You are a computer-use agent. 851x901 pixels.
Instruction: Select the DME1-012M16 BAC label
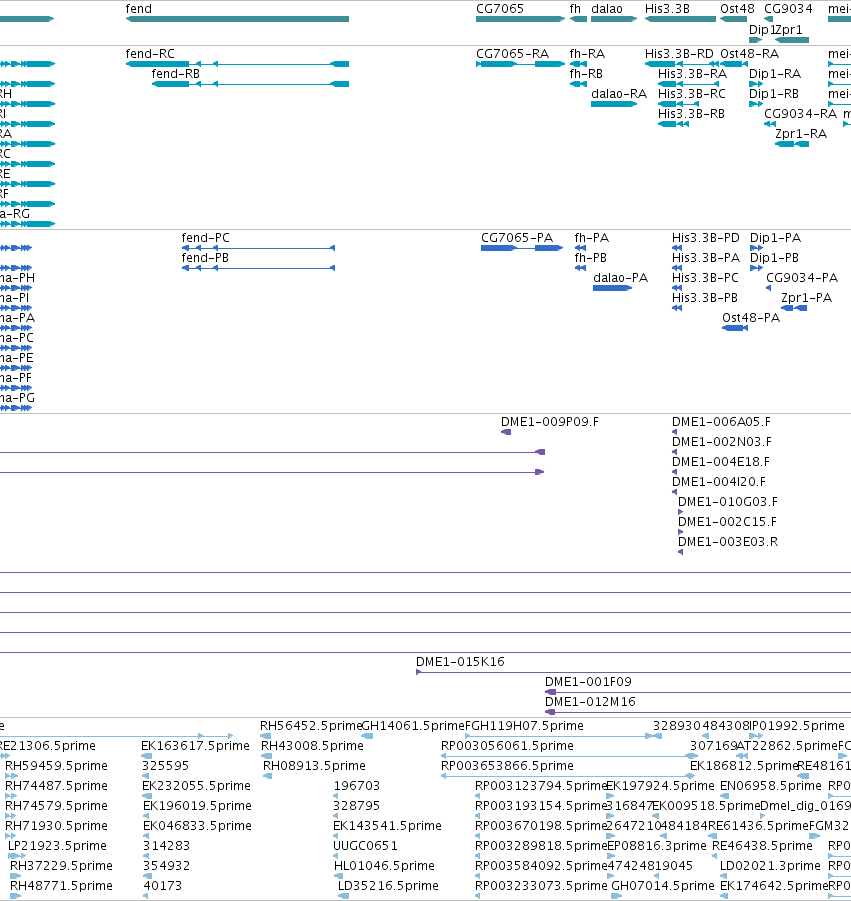pos(590,702)
